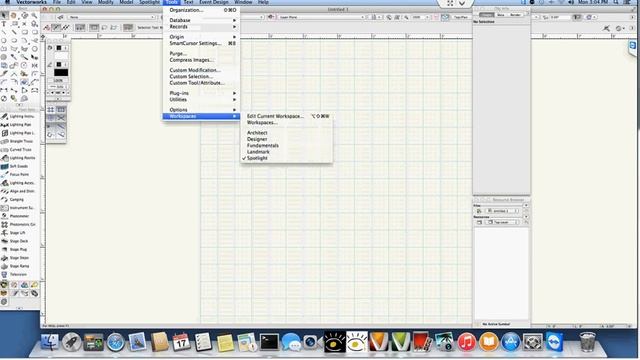The height and width of the screenshot is (360, 640).
Task: Choose Organization from Tools menu
Action: [201, 10]
